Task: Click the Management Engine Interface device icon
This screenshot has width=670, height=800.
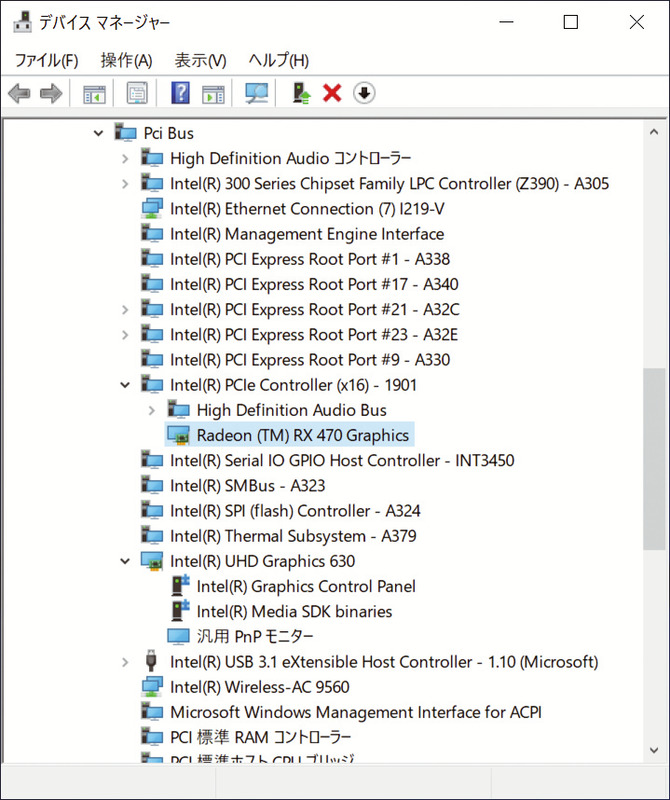Action: pos(152,234)
